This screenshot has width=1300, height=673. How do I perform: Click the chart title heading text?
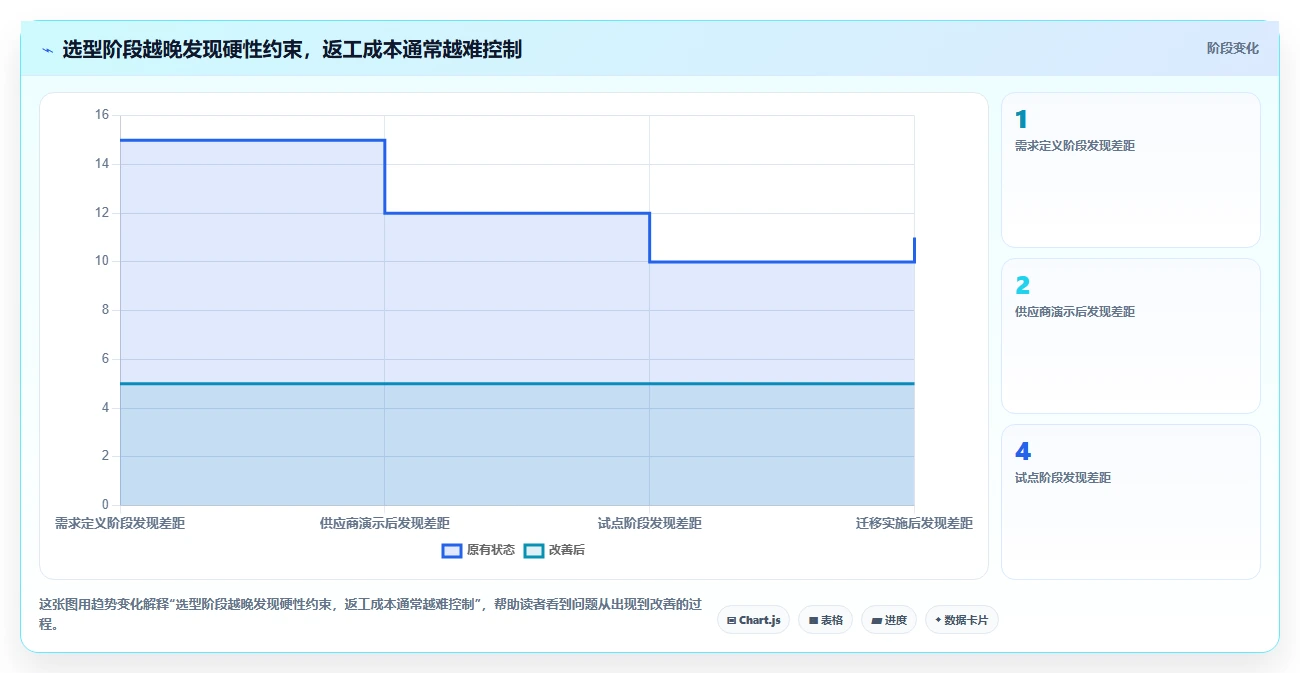(292, 49)
